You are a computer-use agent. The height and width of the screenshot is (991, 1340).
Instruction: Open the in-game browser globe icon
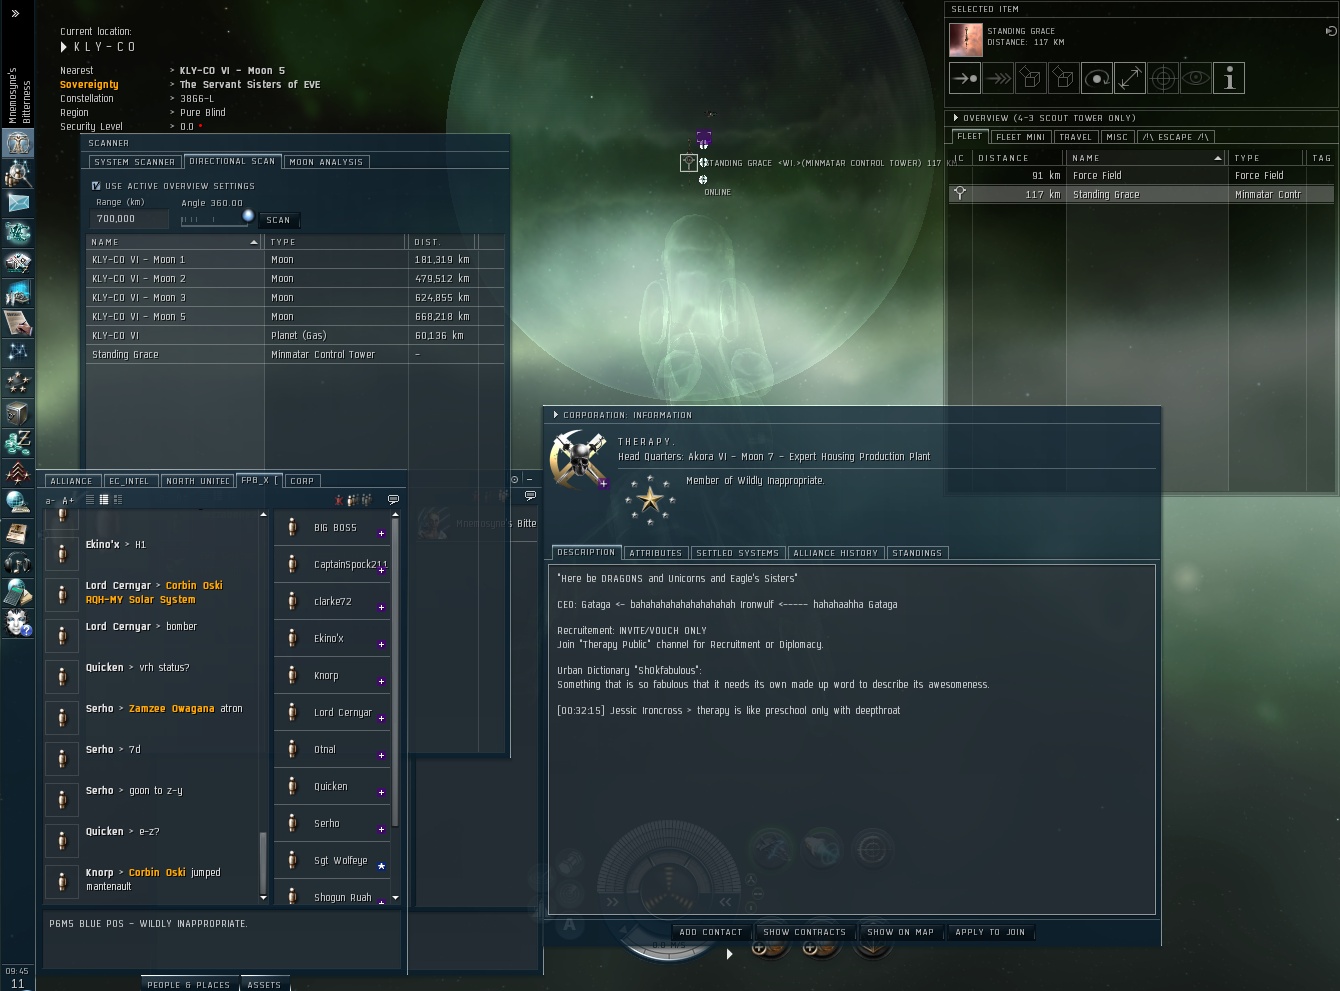18,502
